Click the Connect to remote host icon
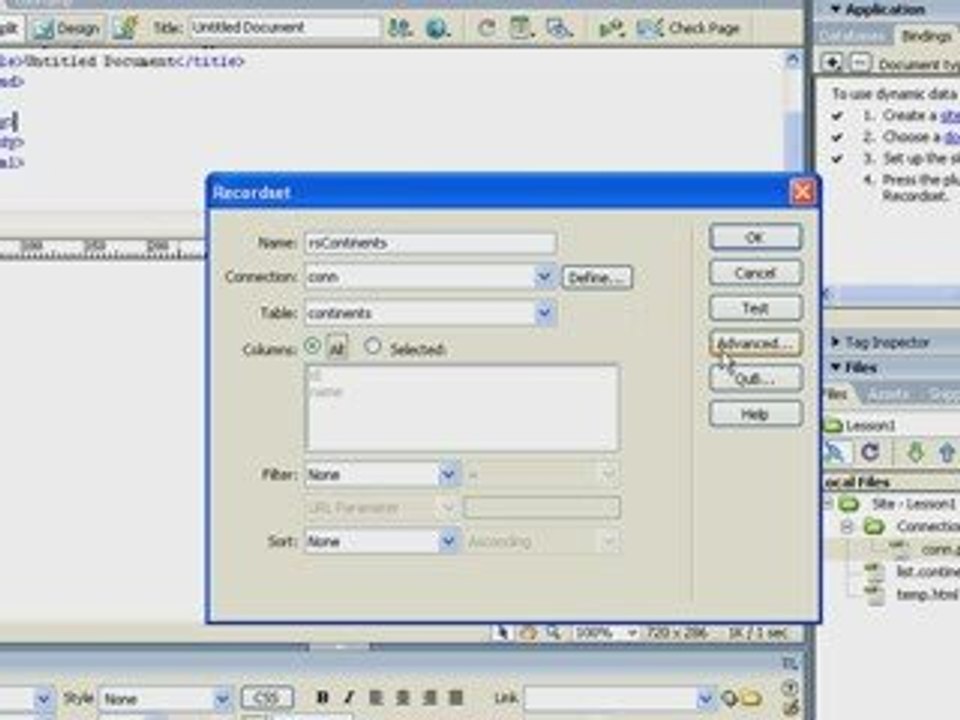 click(835, 453)
